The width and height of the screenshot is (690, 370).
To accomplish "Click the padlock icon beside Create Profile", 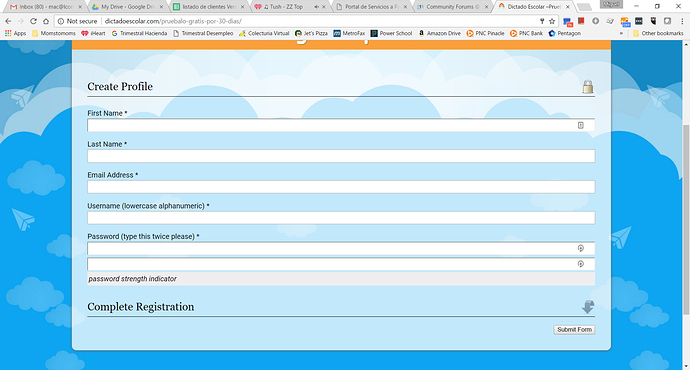I will click(587, 87).
